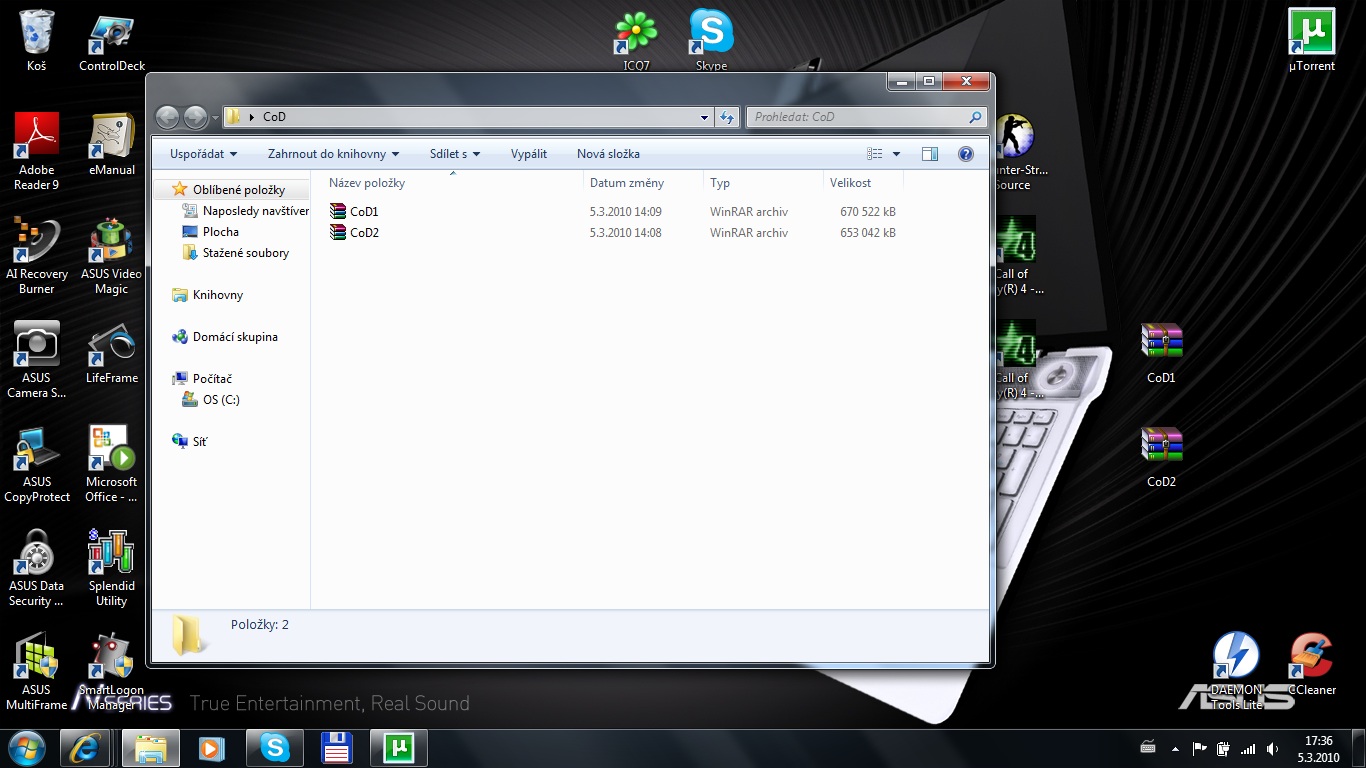Open Internet Explorer from the taskbar

[x=85, y=747]
